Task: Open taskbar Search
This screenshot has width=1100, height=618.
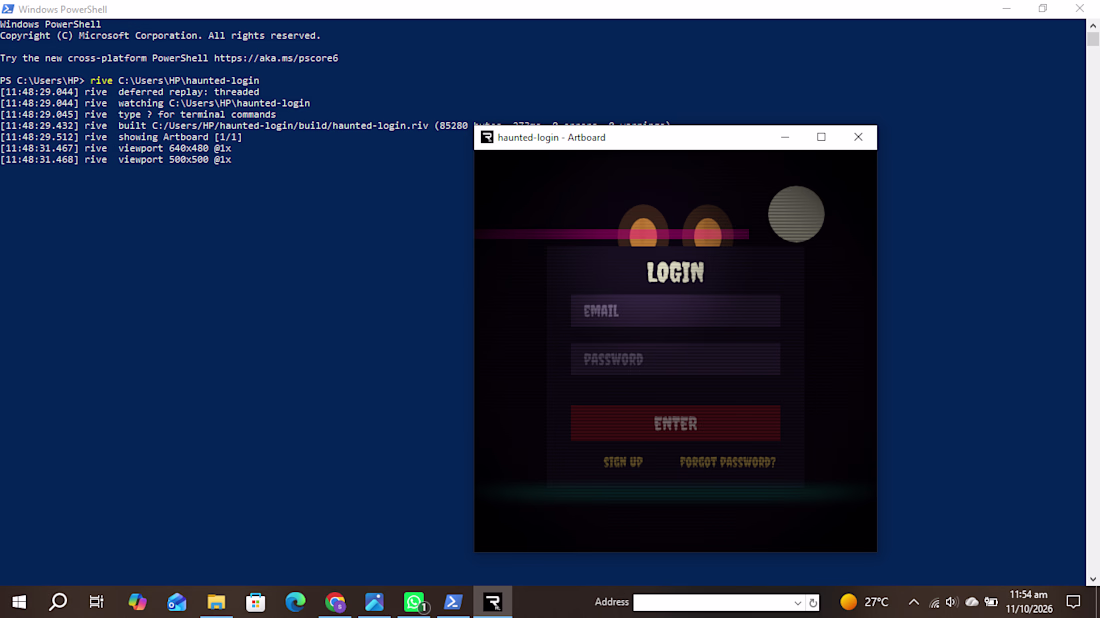Action: point(58,602)
